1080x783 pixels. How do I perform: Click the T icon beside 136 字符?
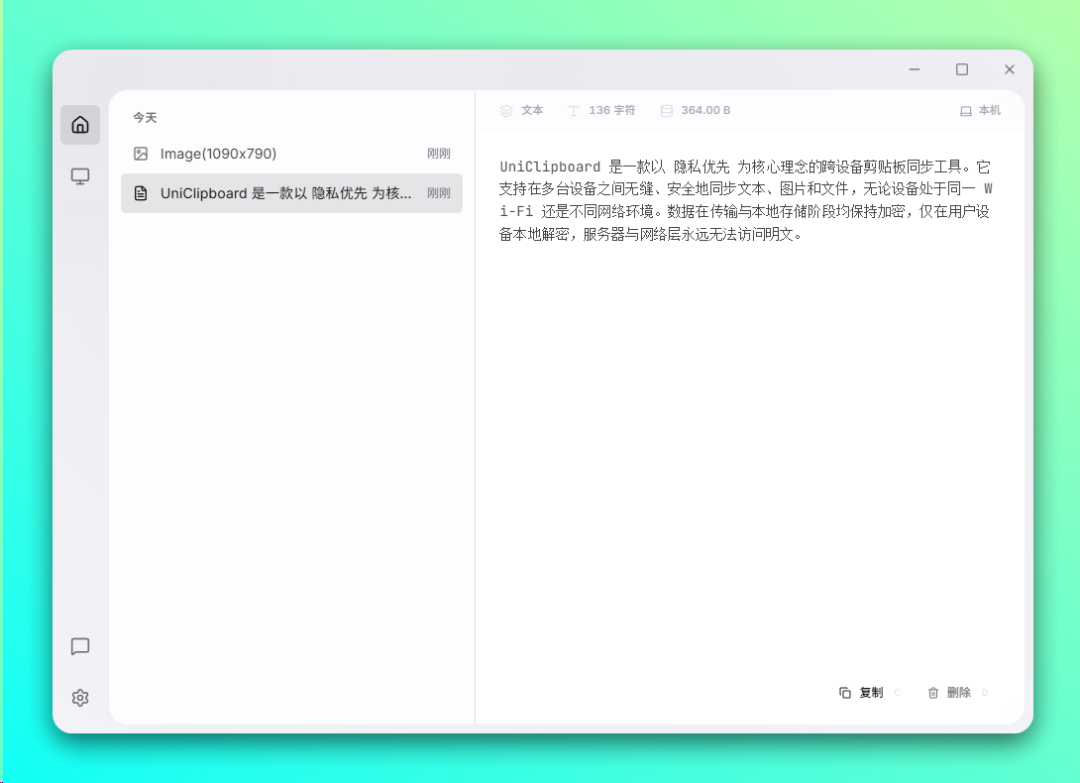(573, 111)
